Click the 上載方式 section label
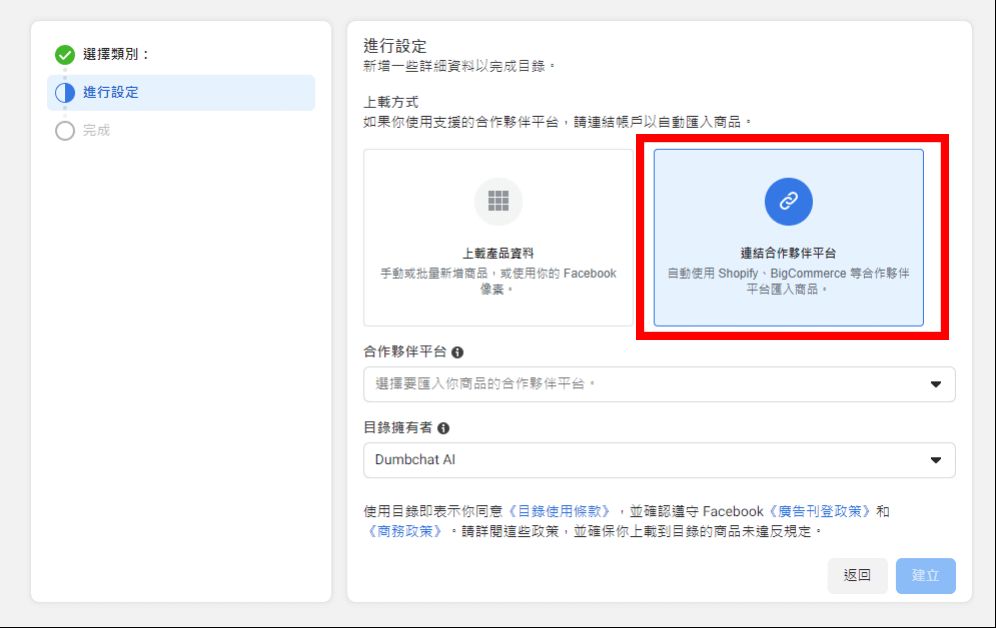996x628 pixels. click(x=391, y=102)
